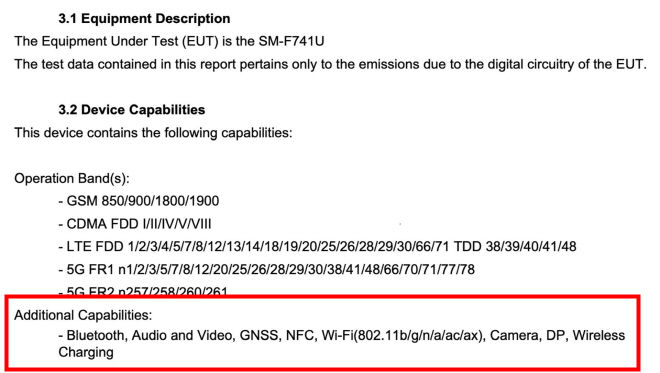The image size is (660, 373).
Task: Click the SM-F741U model number text
Action: tap(291, 41)
